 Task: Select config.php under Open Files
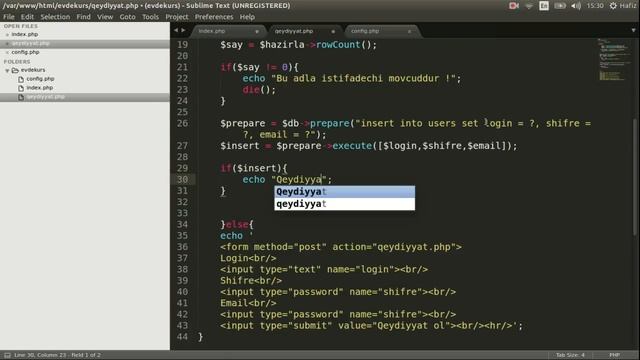(x=25, y=52)
